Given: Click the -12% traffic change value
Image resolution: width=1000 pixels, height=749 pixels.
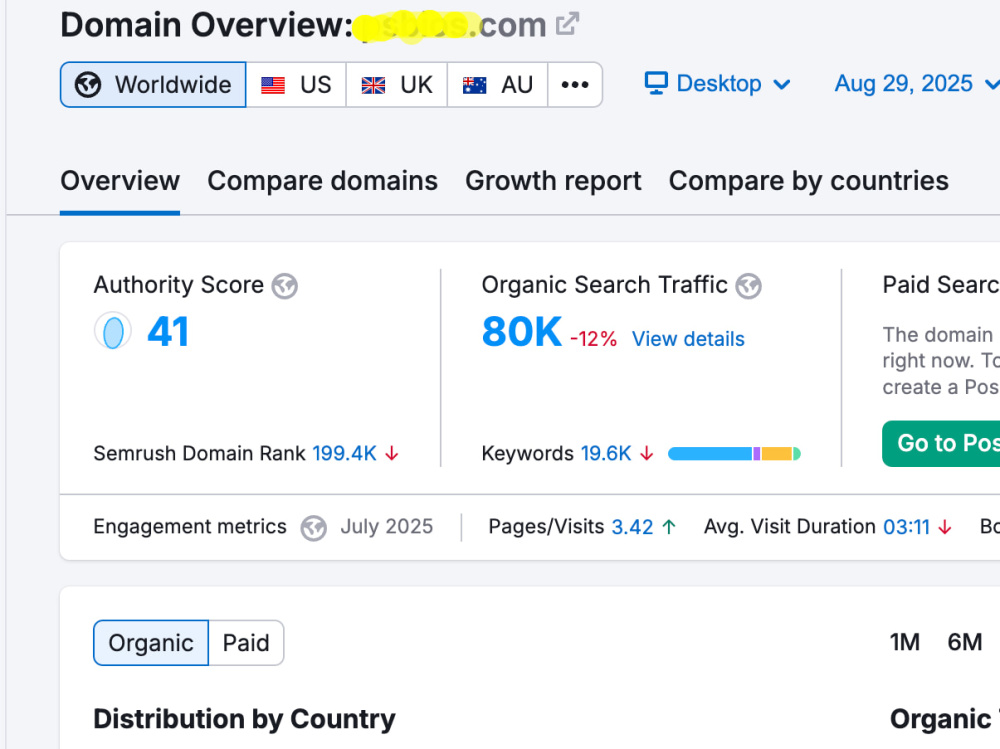Looking at the screenshot, I should point(593,339).
